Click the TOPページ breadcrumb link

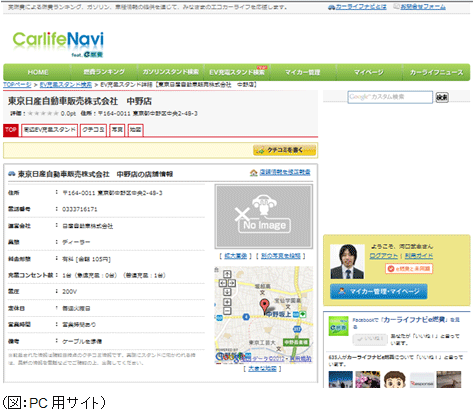tap(17, 85)
